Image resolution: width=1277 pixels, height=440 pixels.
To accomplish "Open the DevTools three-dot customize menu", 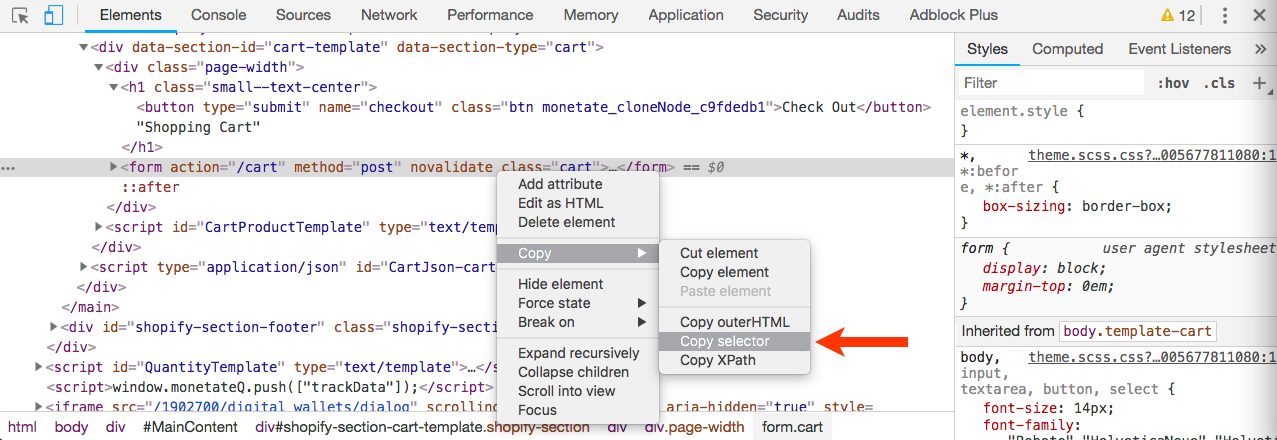I will click(x=1225, y=15).
